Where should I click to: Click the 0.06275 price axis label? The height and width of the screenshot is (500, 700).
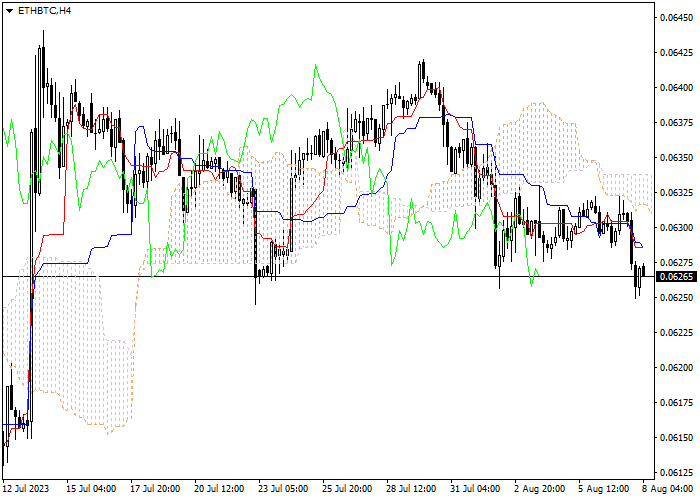coord(676,262)
